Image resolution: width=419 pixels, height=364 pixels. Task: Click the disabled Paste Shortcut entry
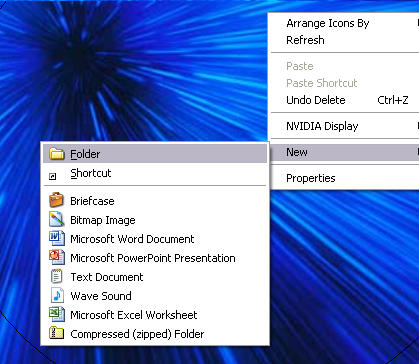point(345,83)
